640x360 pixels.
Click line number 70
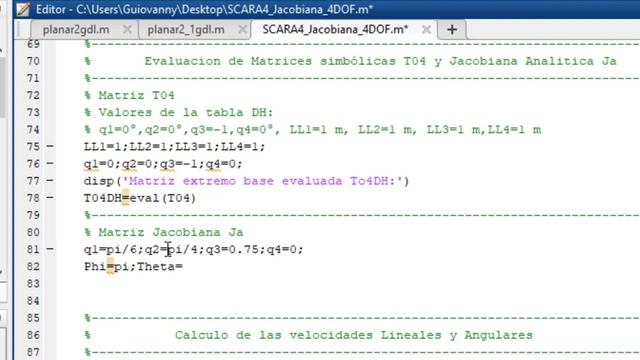[33, 61]
